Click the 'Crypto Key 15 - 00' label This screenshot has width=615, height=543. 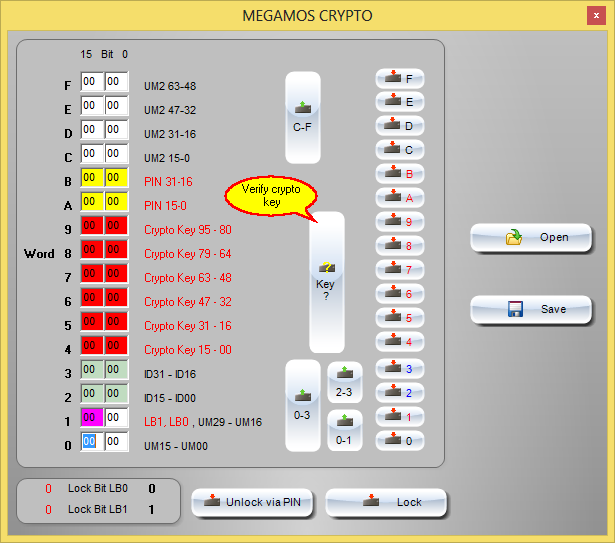click(x=188, y=350)
